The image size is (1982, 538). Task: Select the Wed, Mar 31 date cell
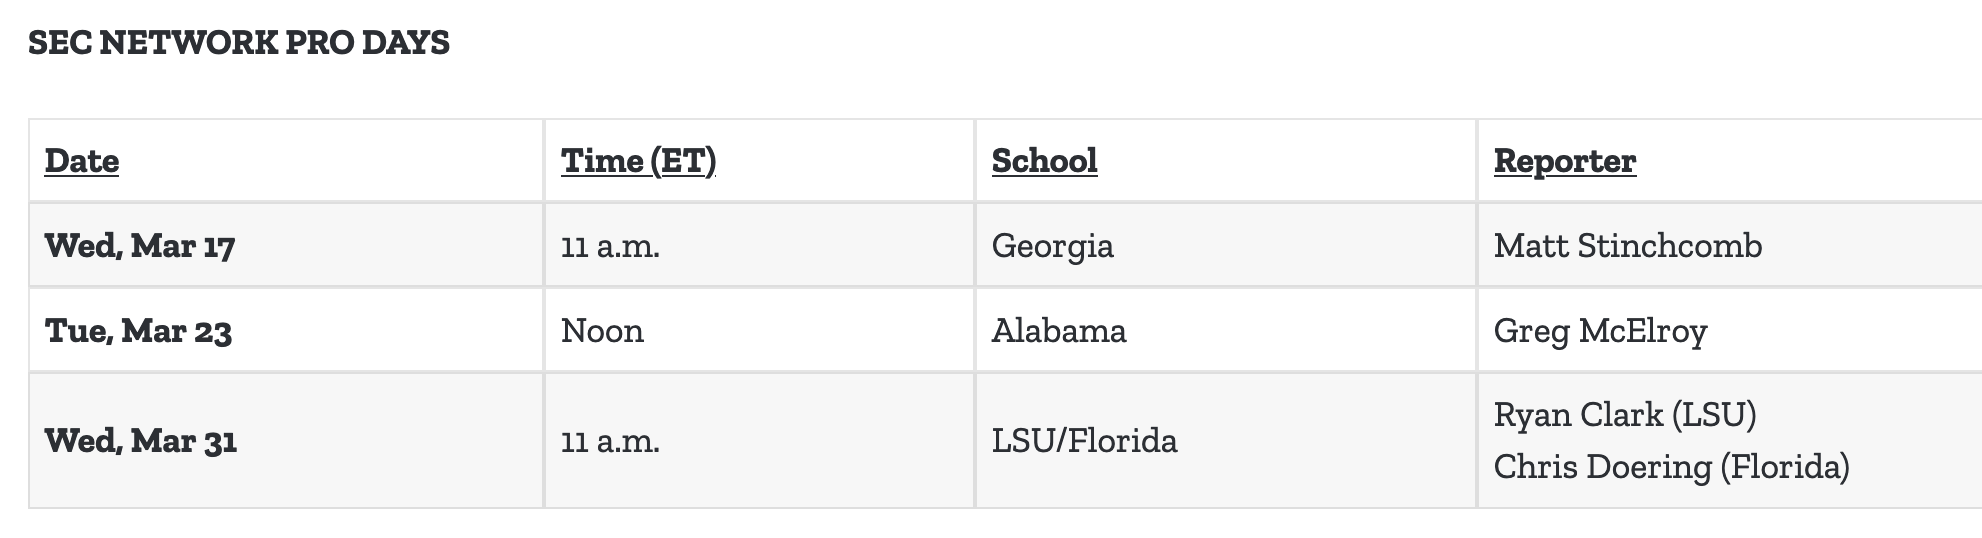pyautogui.click(x=141, y=441)
